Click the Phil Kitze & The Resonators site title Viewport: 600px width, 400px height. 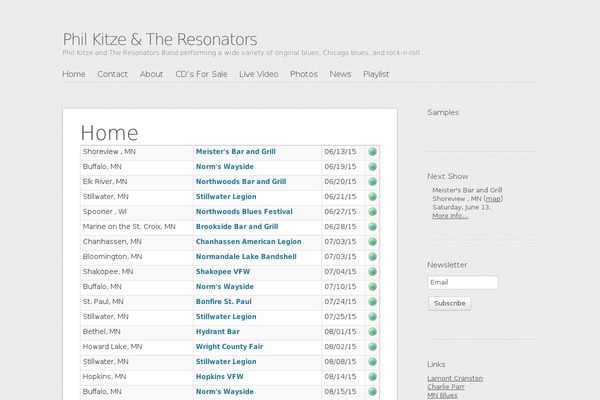pyautogui.click(x=160, y=39)
